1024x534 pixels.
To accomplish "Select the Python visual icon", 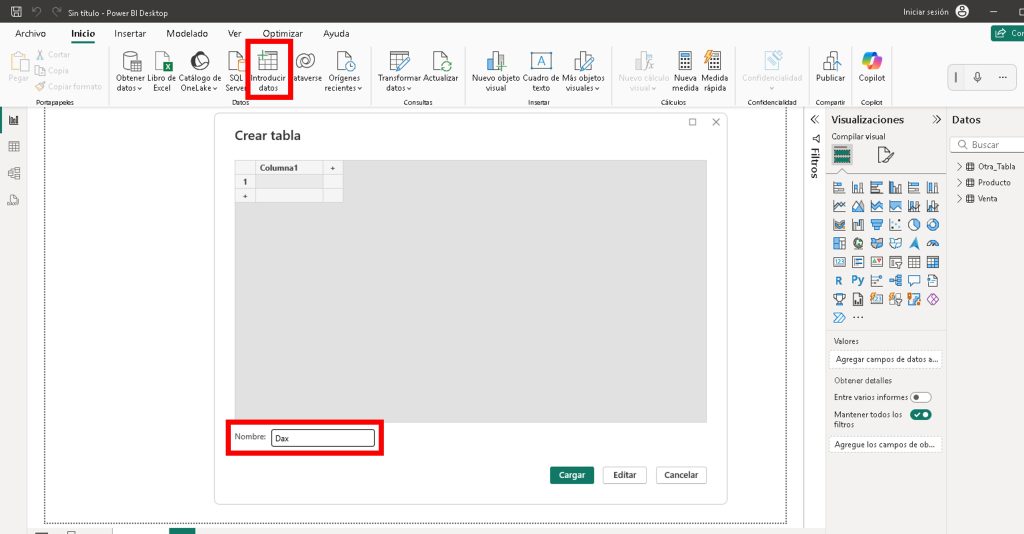I will tap(857, 281).
